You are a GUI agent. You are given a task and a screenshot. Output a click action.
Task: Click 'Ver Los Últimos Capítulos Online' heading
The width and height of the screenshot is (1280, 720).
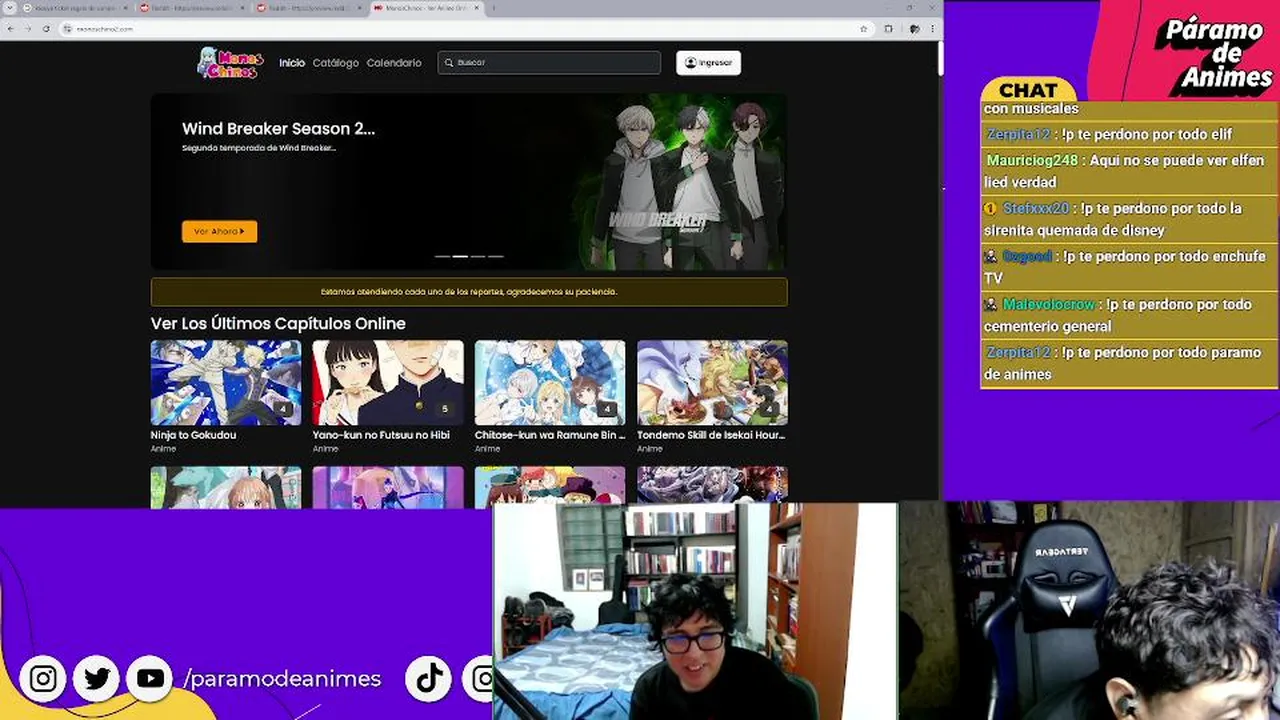click(x=278, y=323)
